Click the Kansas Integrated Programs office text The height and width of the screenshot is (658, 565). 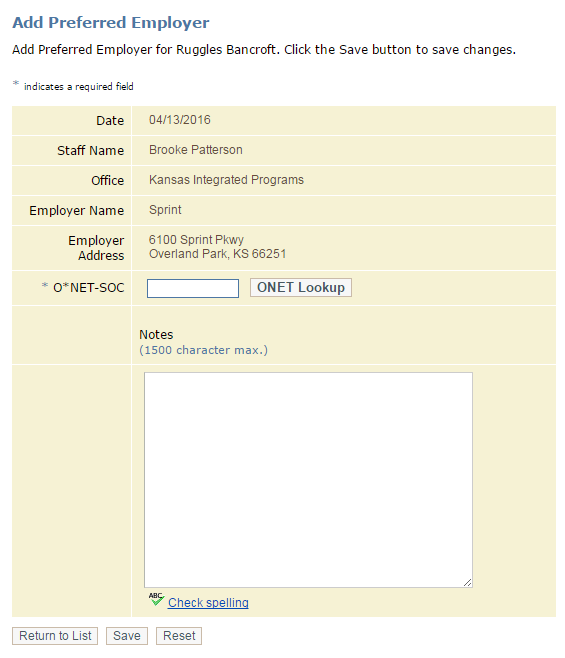(226, 180)
